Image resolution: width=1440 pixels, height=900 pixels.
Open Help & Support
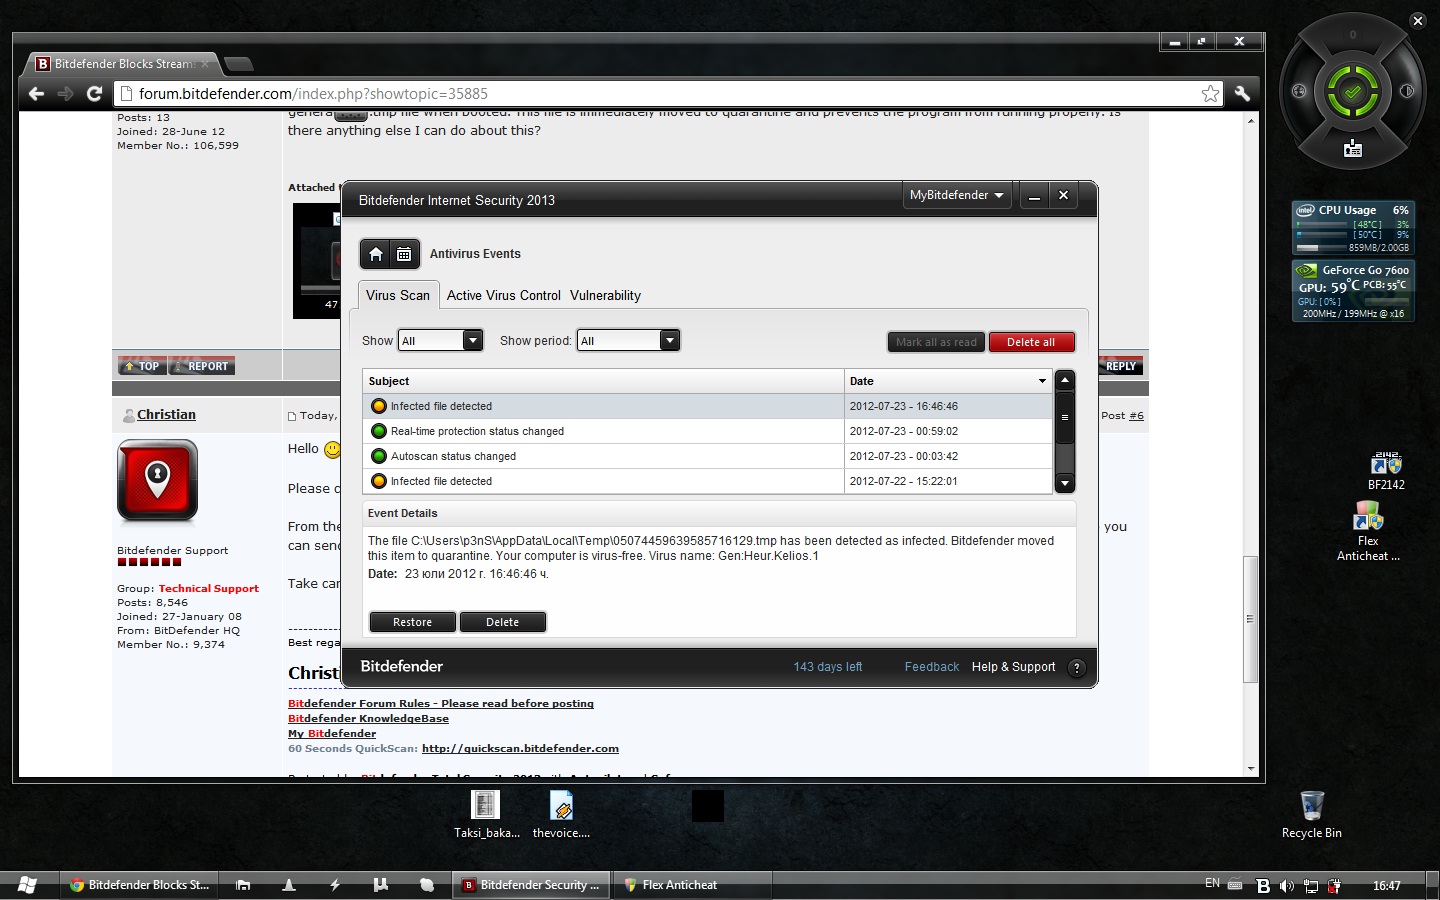click(1013, 667)
